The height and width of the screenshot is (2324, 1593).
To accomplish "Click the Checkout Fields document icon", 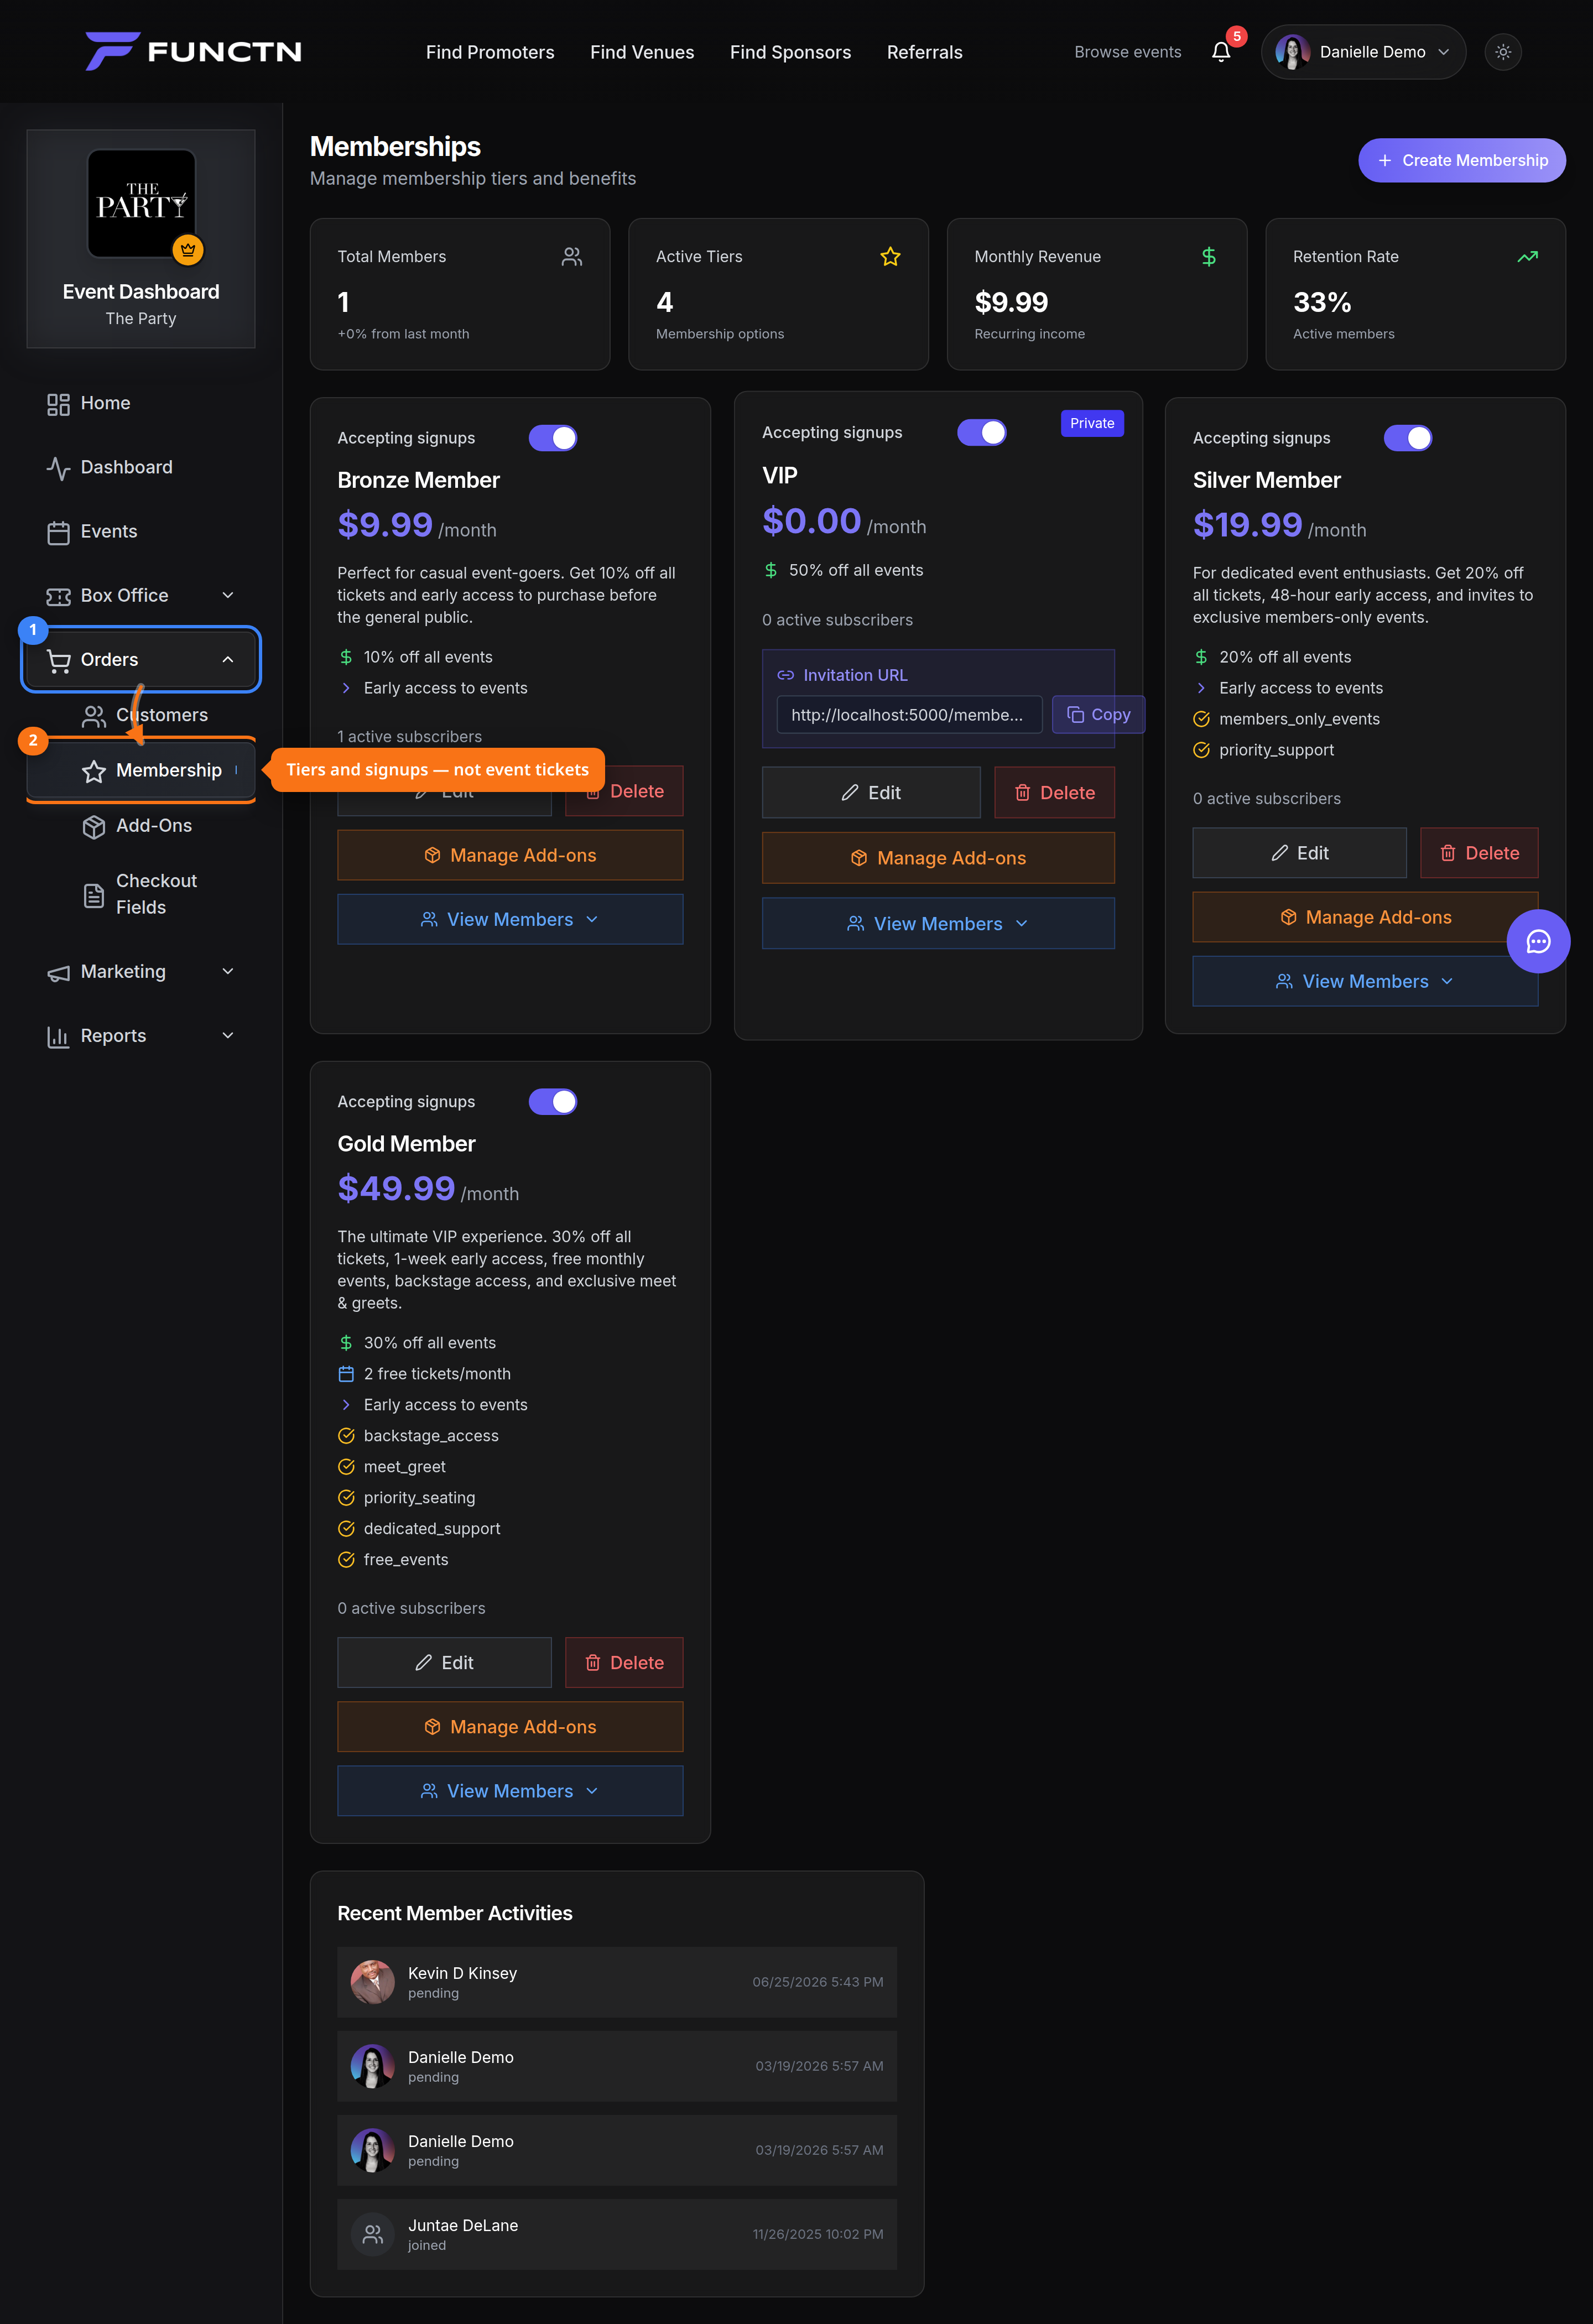I will (x=94, y=895).
